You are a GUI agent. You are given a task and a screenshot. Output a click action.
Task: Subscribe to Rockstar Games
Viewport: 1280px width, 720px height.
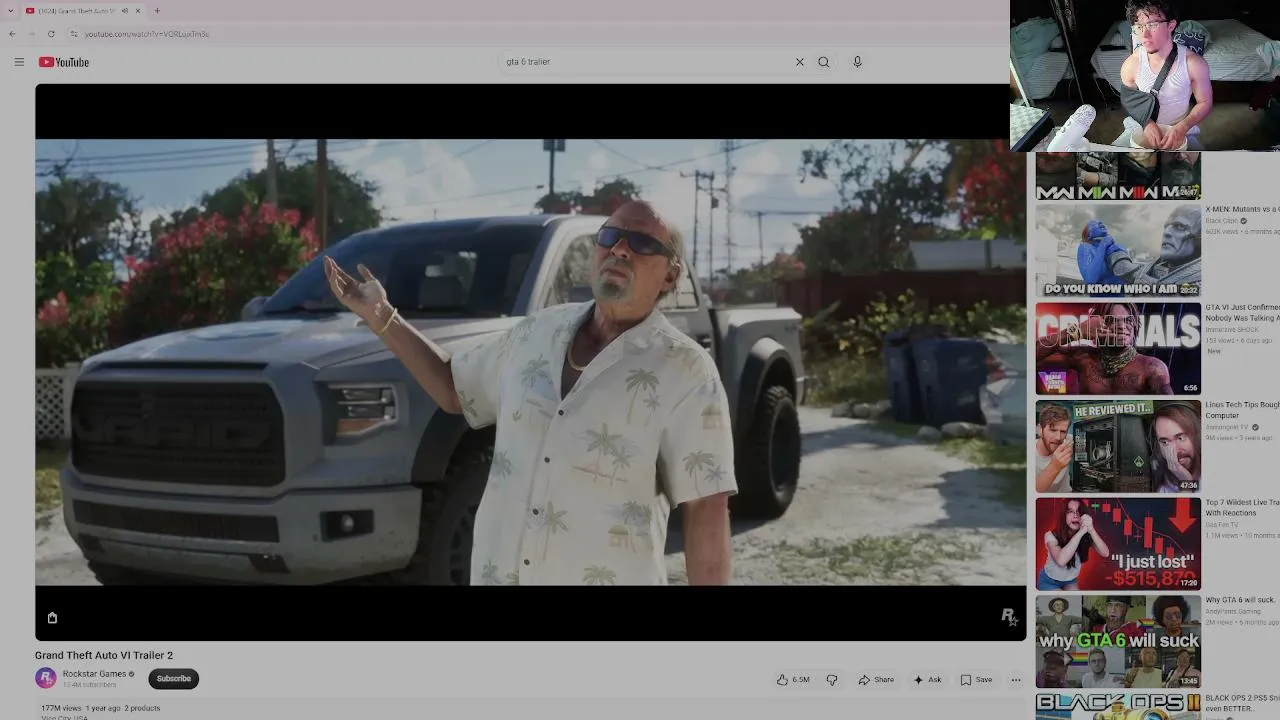(x=173, y=679)
